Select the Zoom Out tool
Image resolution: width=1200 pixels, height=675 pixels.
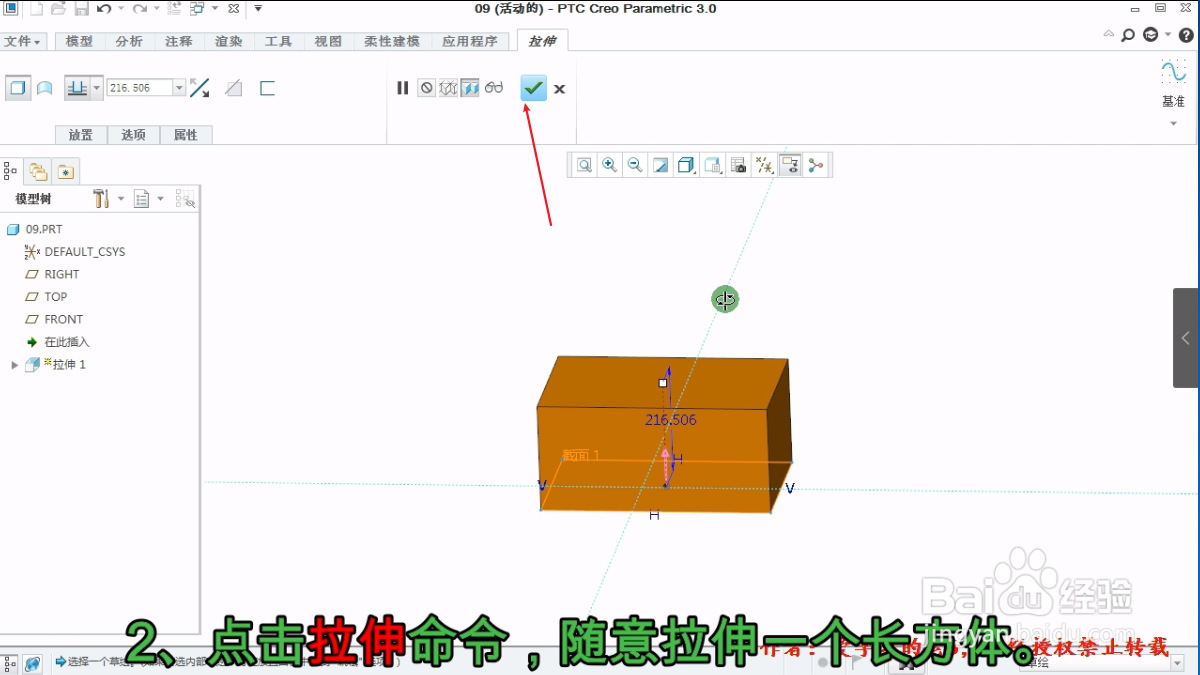coord(635,164)
